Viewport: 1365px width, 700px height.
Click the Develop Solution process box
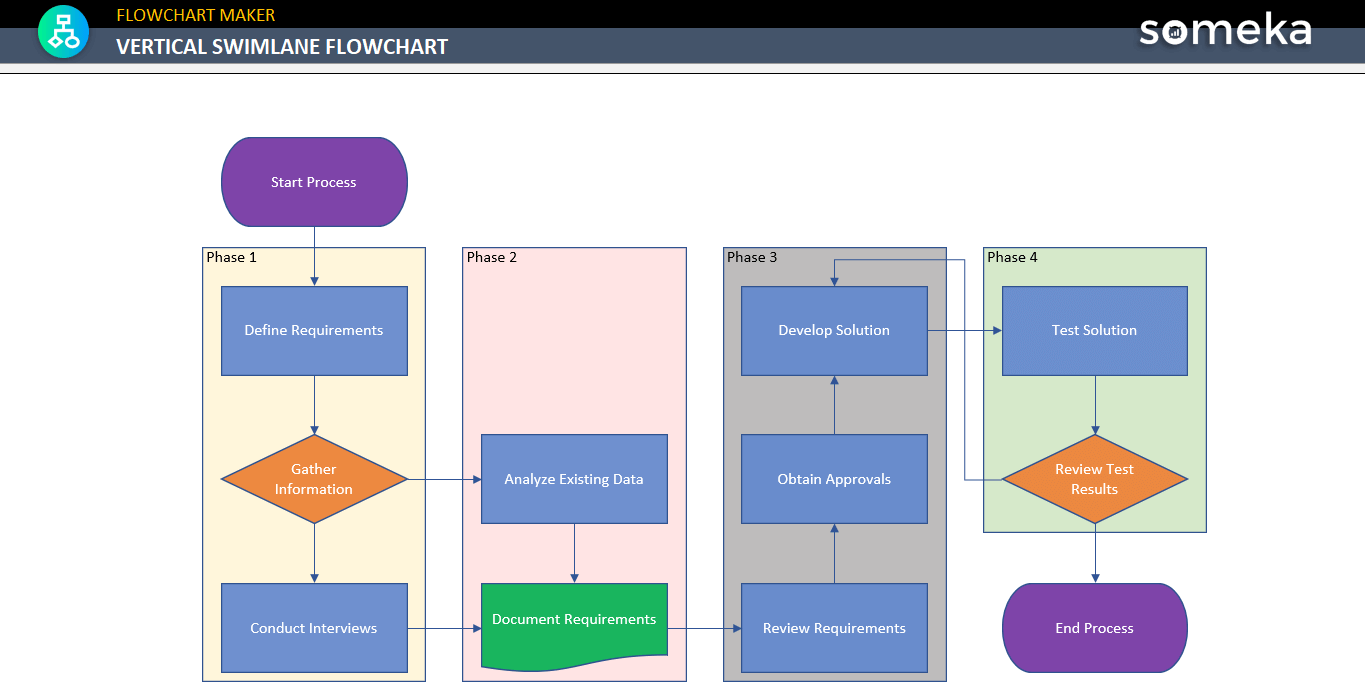[x=834, y=330]
